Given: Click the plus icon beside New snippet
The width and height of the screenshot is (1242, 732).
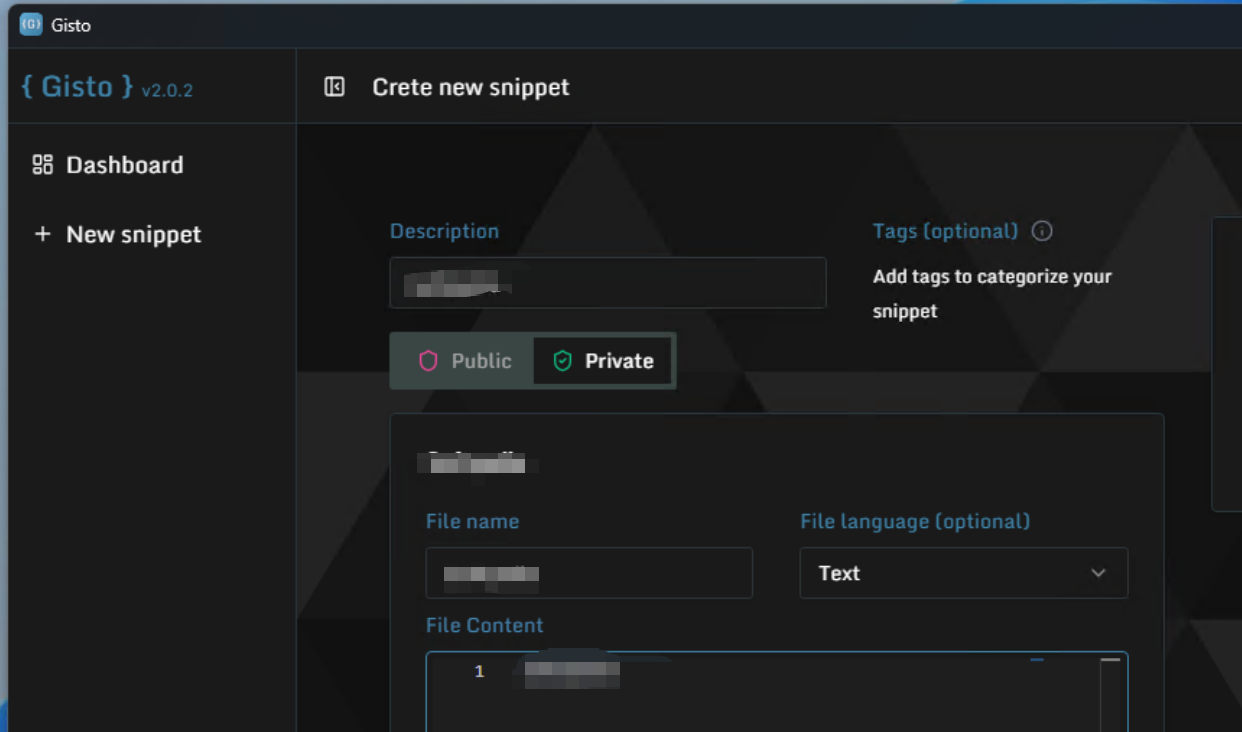Looking at the screenshot, I should coord(41,234).
